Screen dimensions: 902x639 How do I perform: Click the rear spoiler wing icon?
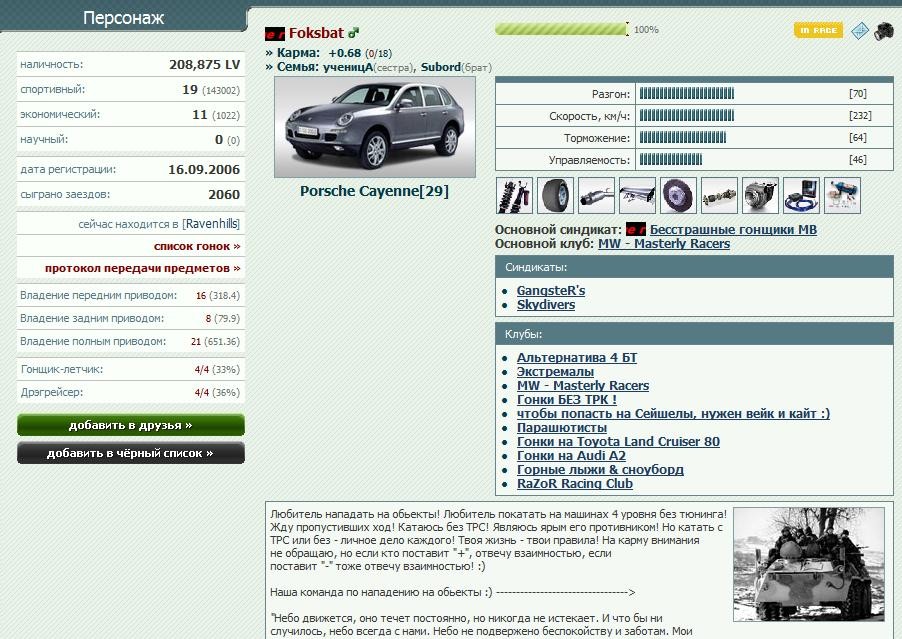click(637, 196)
